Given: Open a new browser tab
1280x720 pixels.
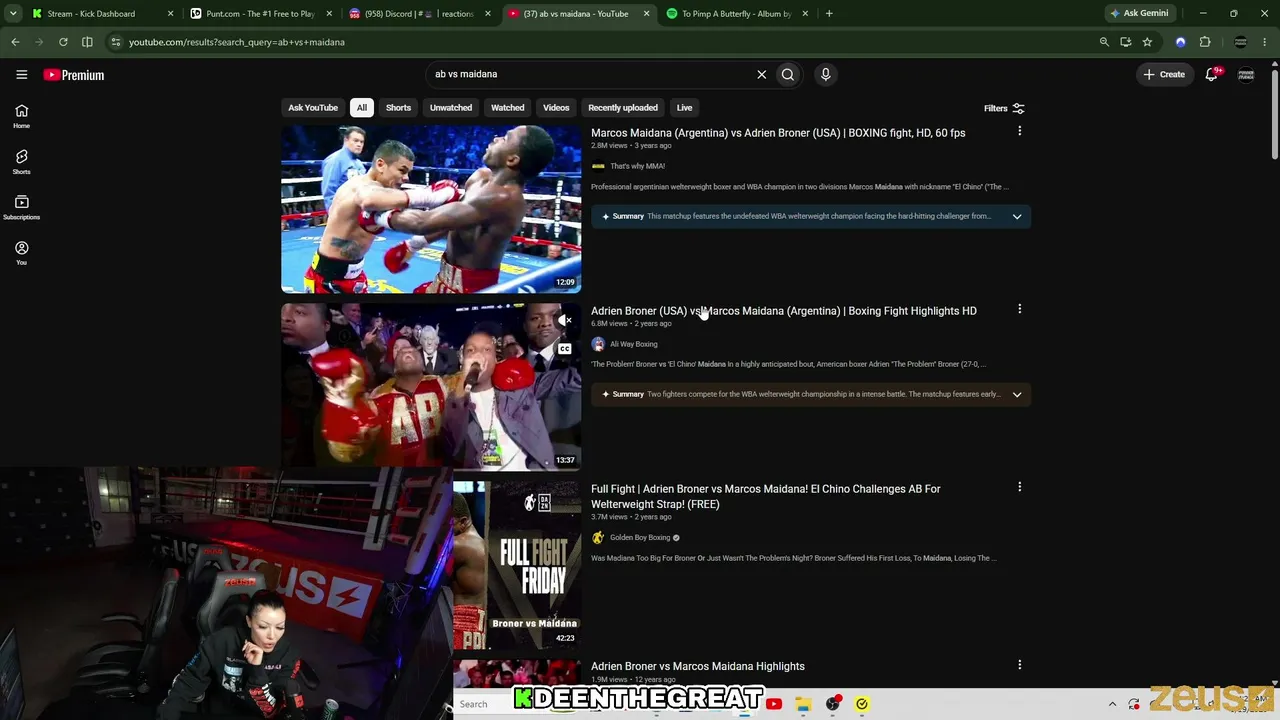Looking at the screenshot, I should click(x=829, y=14).
